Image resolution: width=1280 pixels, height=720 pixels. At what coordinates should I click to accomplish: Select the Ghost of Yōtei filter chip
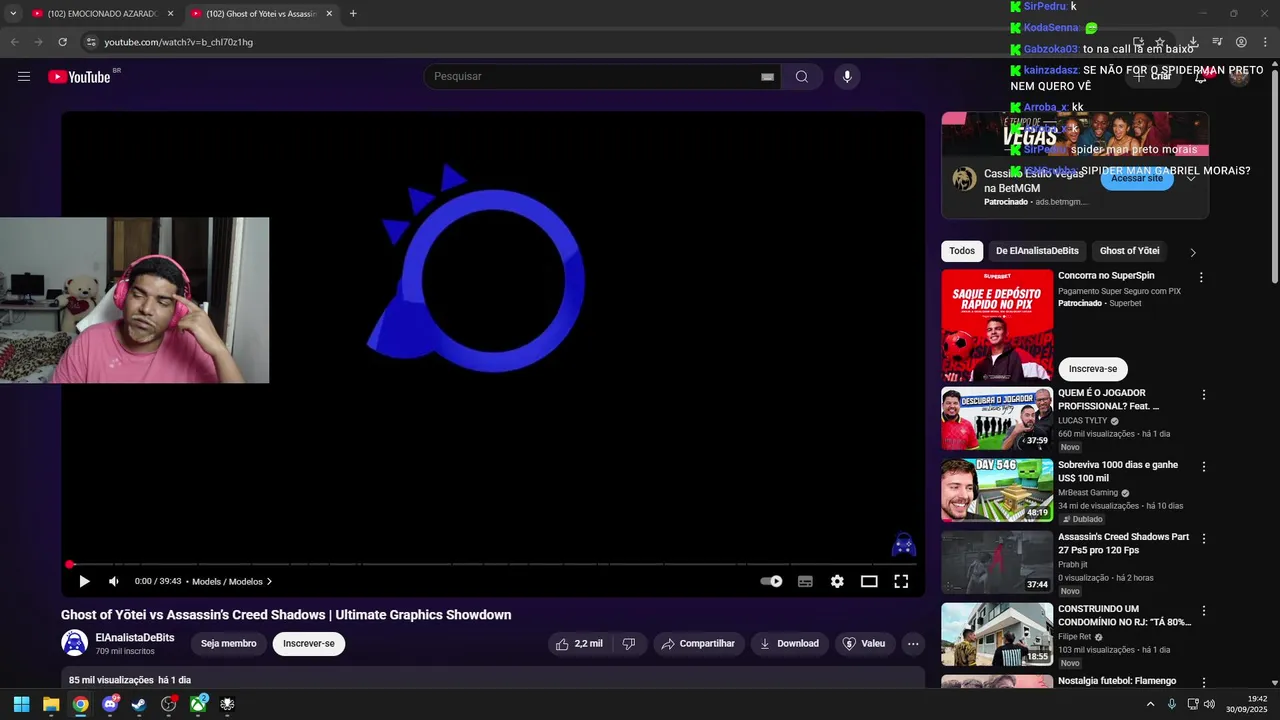(1130, 251)
